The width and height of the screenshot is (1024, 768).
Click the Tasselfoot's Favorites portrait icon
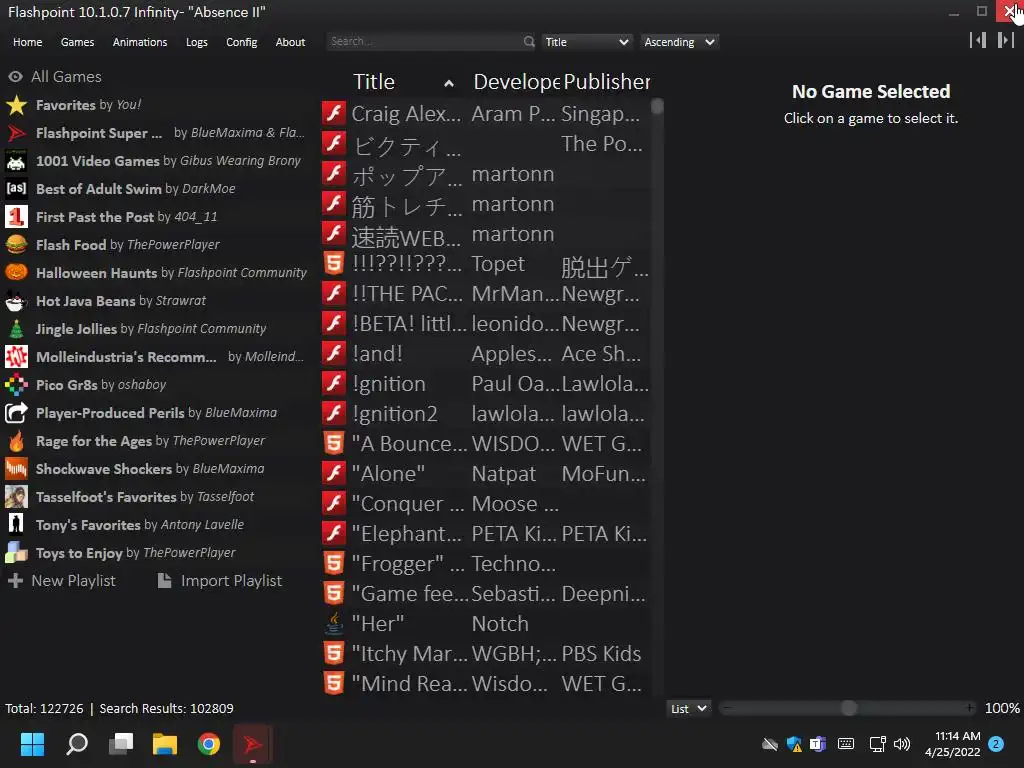click(16, 497)
